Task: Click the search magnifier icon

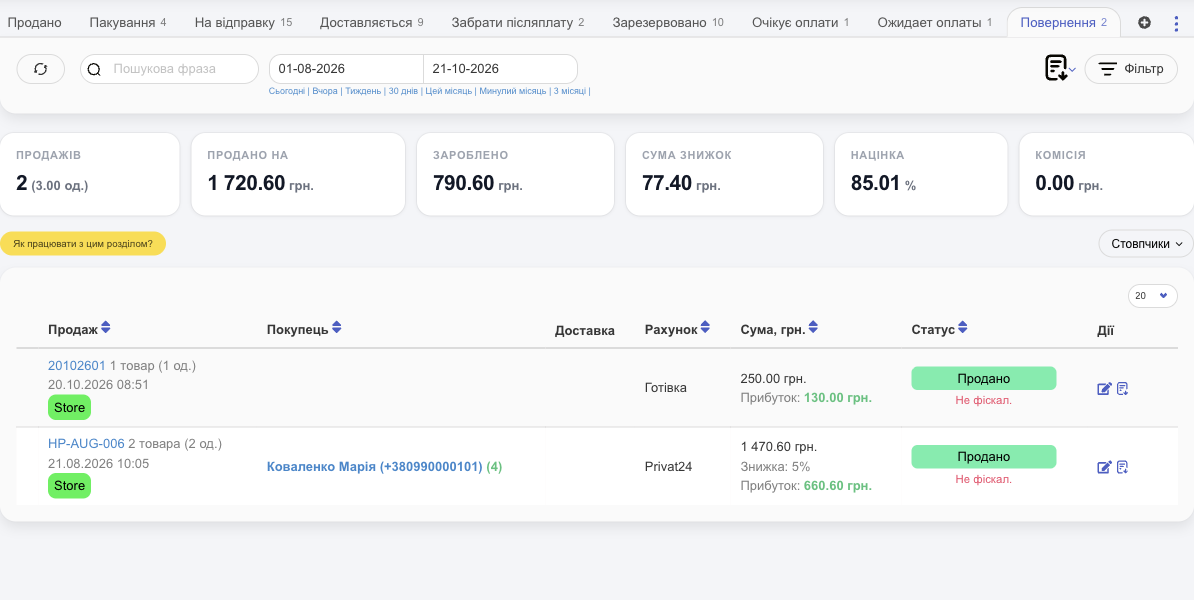Action: tap(94, 69)
